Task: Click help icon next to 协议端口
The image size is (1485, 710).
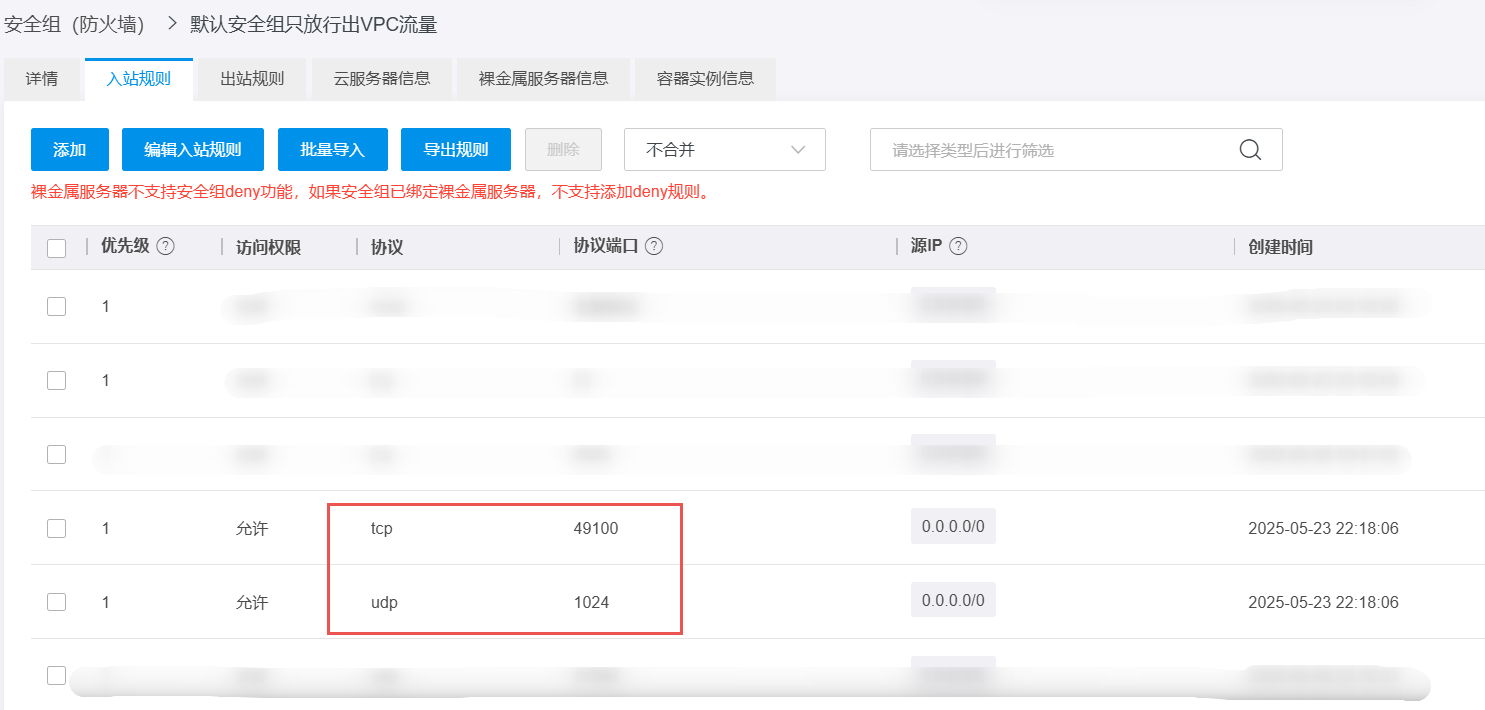Action: point(654,246)
